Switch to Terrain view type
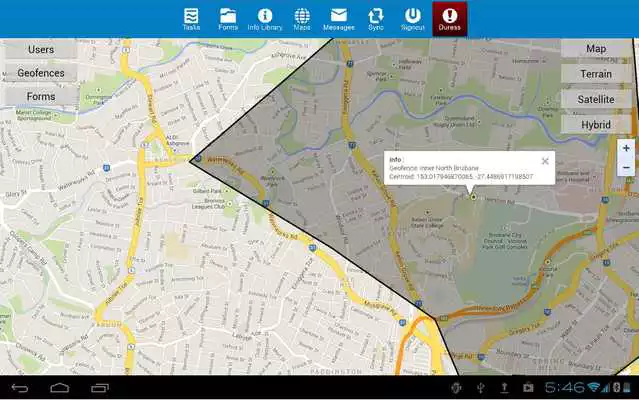The width and height of the screenshot is (639, 400). 596,74
